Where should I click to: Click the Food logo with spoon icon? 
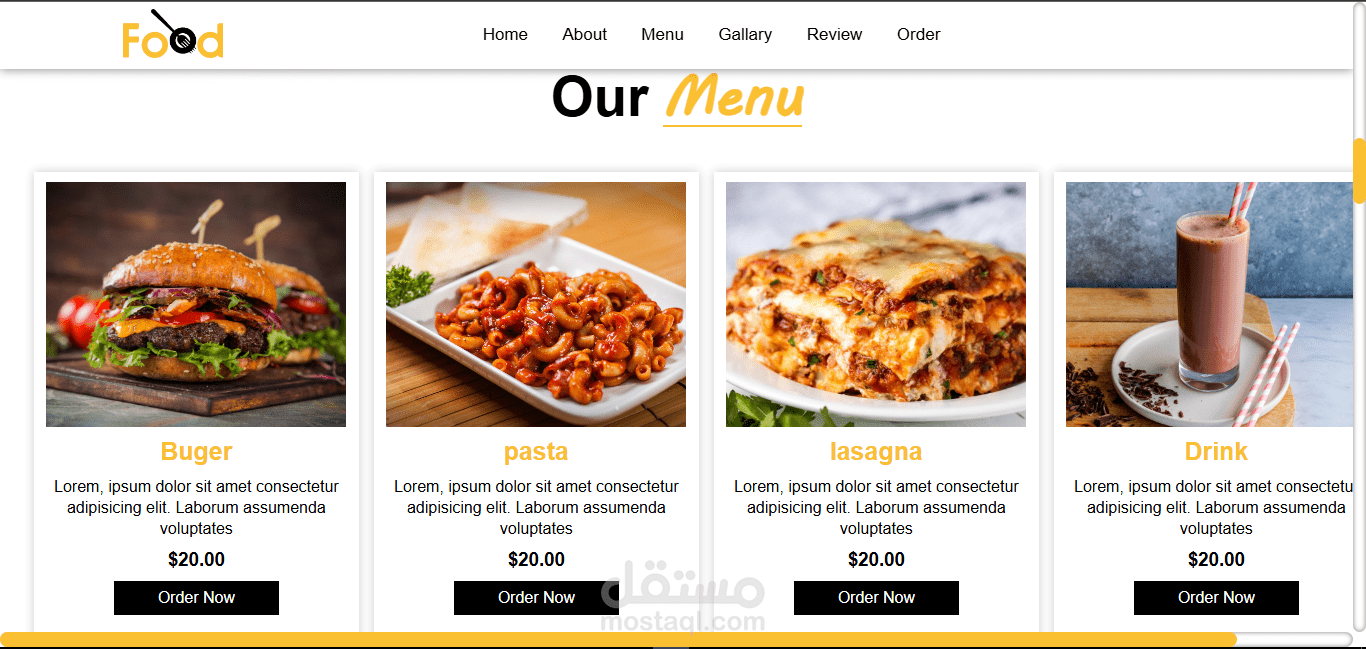tap(173, 34)
